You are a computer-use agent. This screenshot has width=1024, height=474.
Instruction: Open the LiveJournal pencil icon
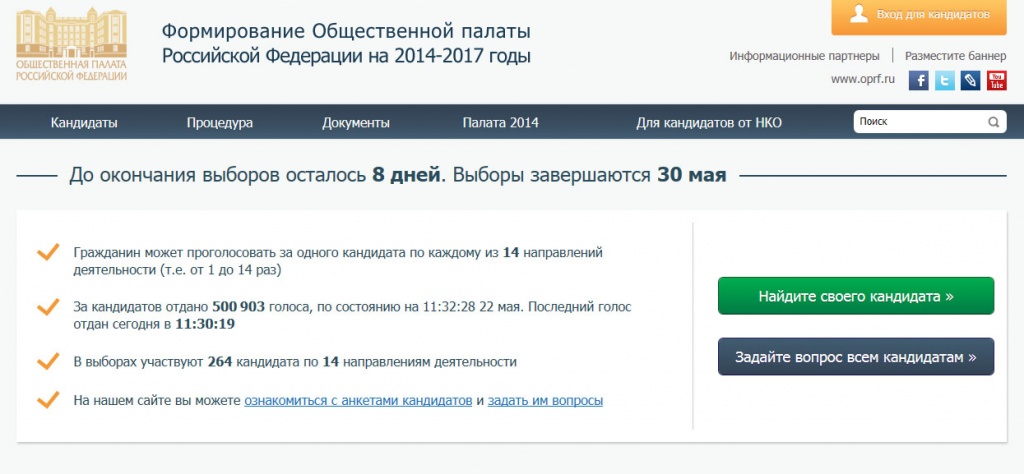(x=970, y=80)
